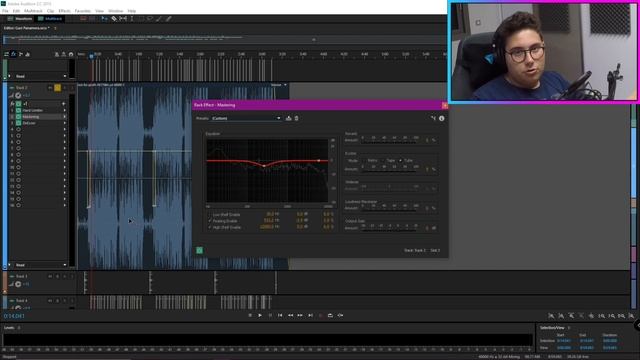Select the Slip tool in toolbar
Screen dimensions: 640x360
point(123,19)
